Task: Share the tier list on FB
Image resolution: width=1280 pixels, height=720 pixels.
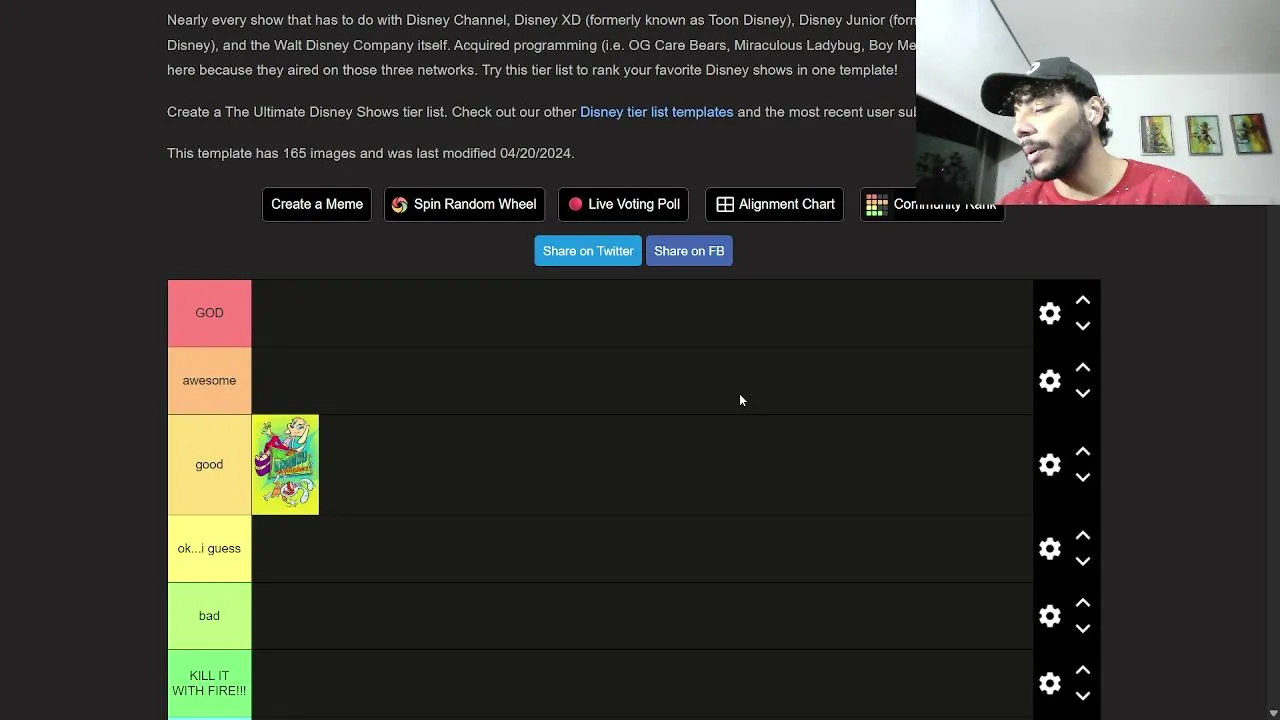Action: point(689,251)
